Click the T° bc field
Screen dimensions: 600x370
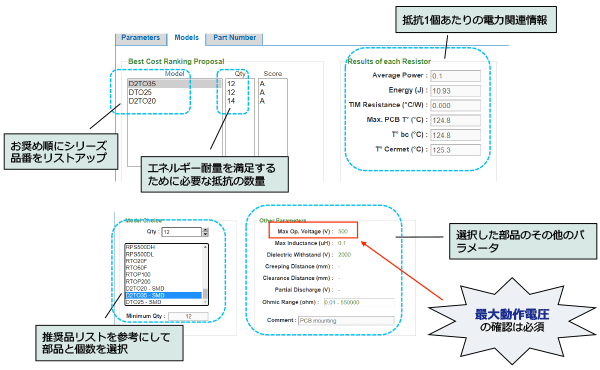coord(455,135)
